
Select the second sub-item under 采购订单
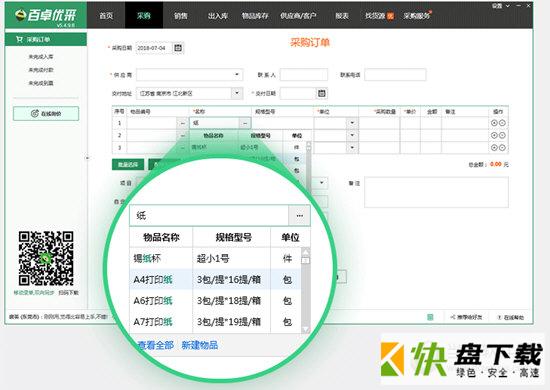pyautogui.click(x=41, y=70)
